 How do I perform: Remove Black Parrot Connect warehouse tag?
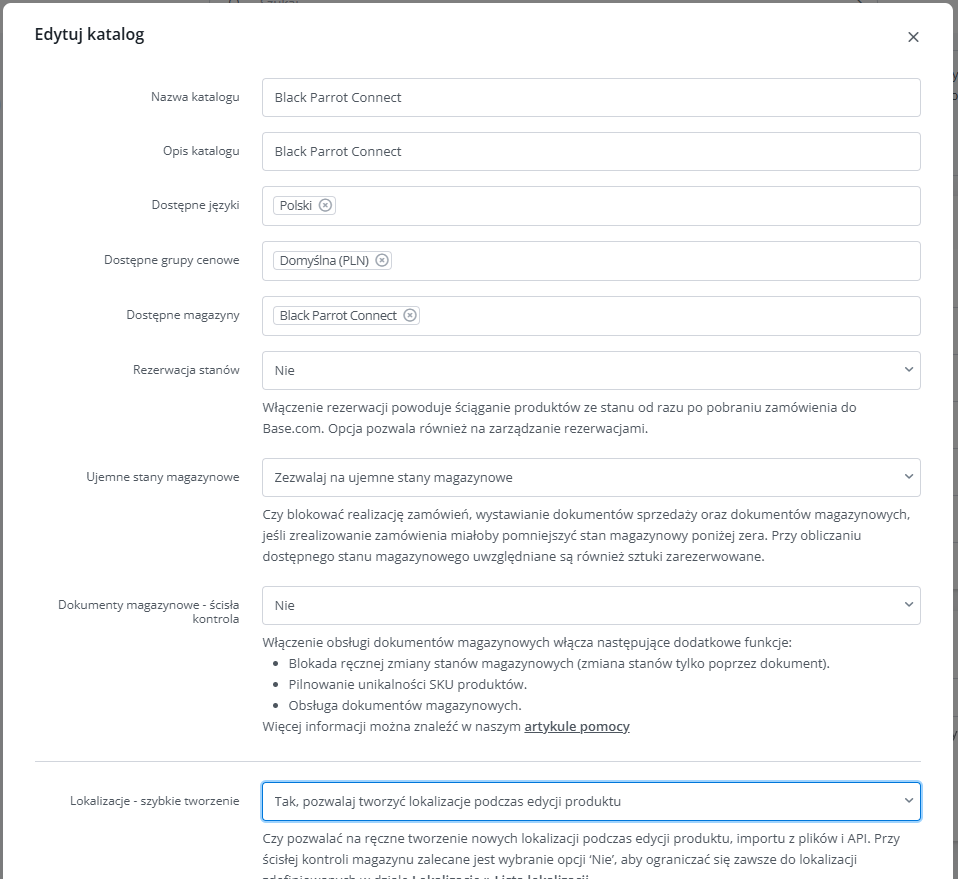click(x=410, y=315)
